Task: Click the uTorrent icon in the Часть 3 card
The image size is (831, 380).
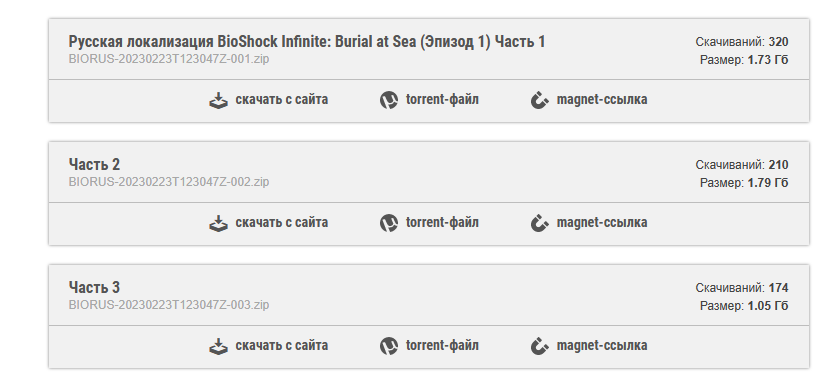Action: [x=388, y=346]
